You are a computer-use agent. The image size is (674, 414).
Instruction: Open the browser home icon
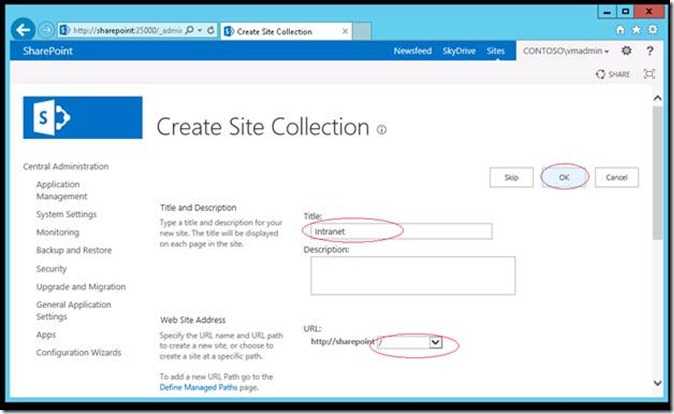click(x=620, y=30)
